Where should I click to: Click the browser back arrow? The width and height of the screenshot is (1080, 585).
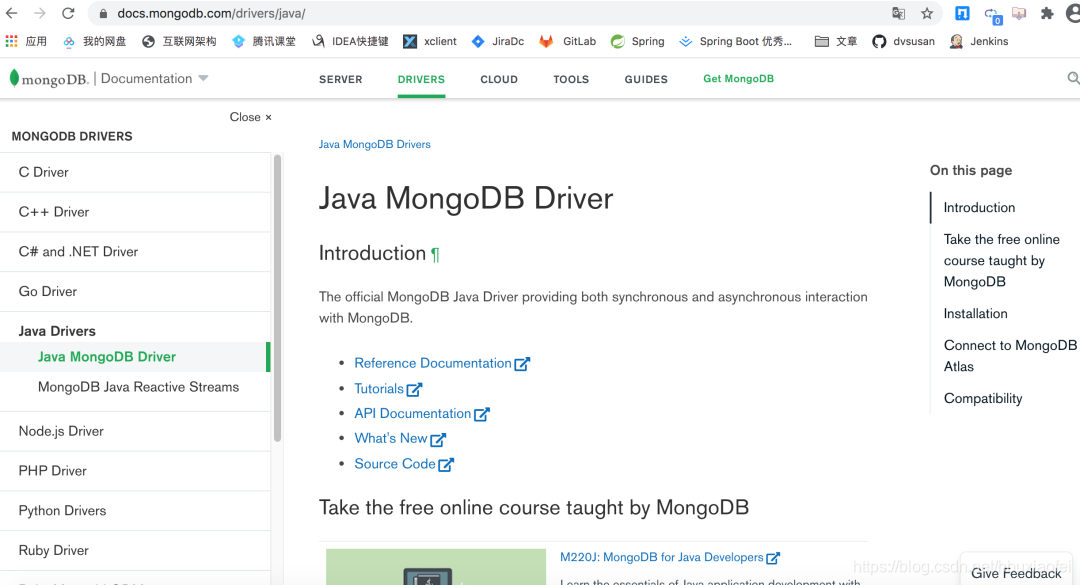[12, 13]
